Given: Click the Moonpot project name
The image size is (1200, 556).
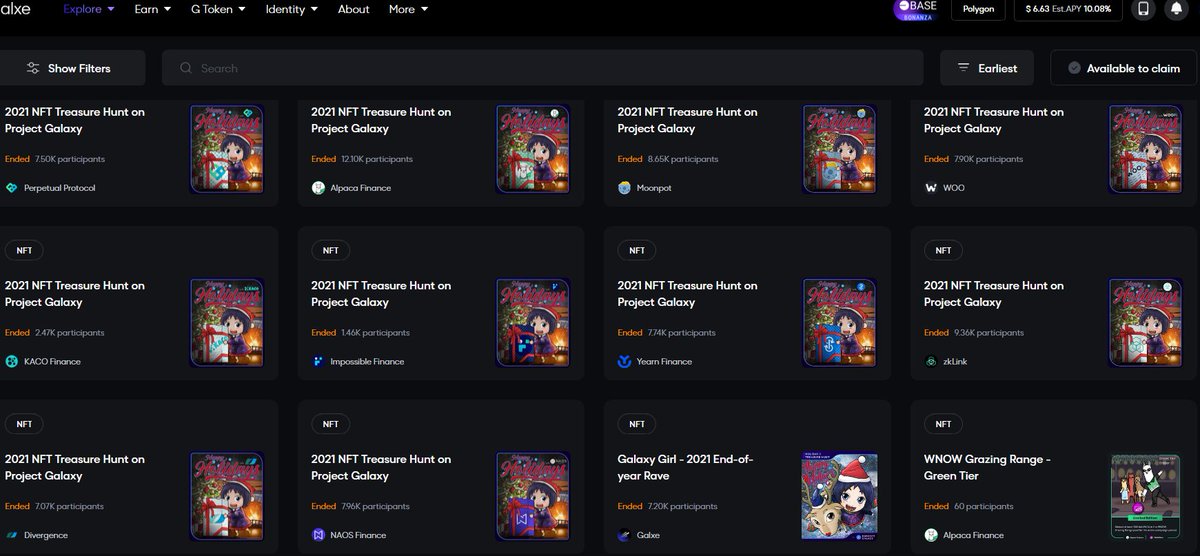Looking at the screenshot, I should pyautogui.click(x=655, y=188).
